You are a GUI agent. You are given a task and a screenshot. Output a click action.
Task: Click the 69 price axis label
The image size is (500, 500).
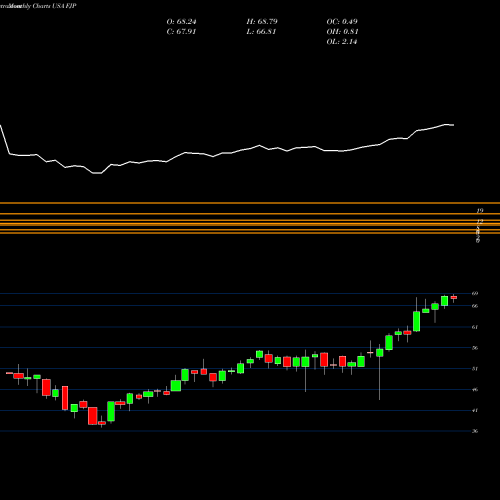click(475, 293)
